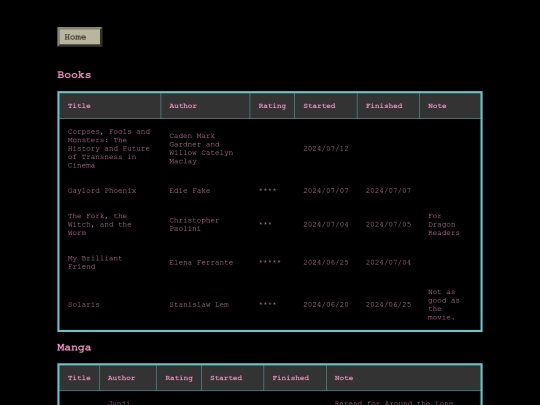The width and height of the screenshot is (540, 405).
Task: Click the Books table Rating column header
Action: pos(272,106)
